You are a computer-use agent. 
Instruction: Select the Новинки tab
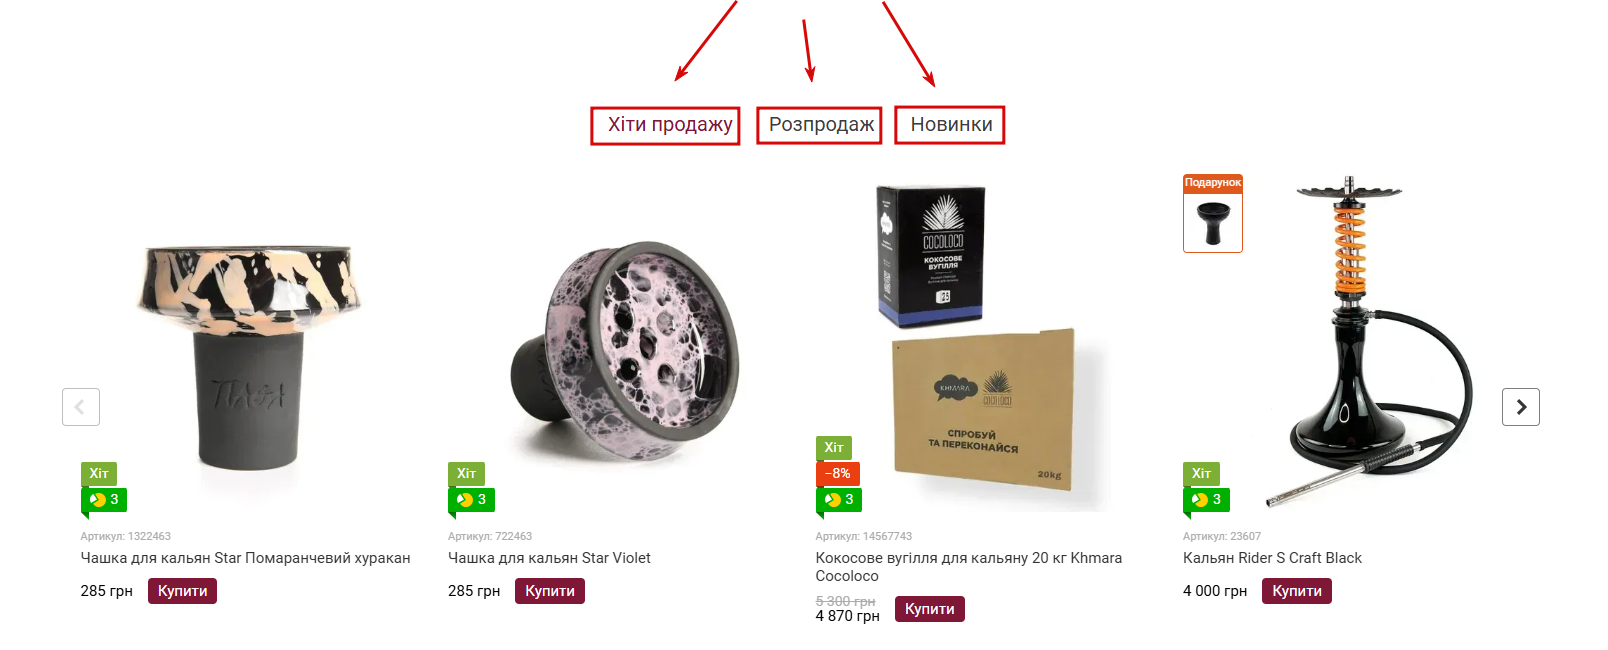click(x=951, y=125)
